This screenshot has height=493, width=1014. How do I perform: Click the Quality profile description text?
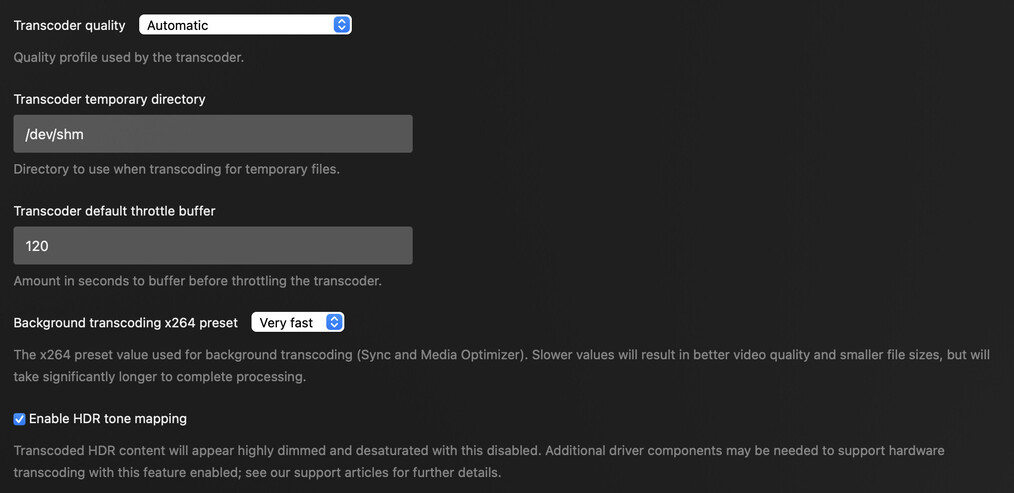click(128, 57)
